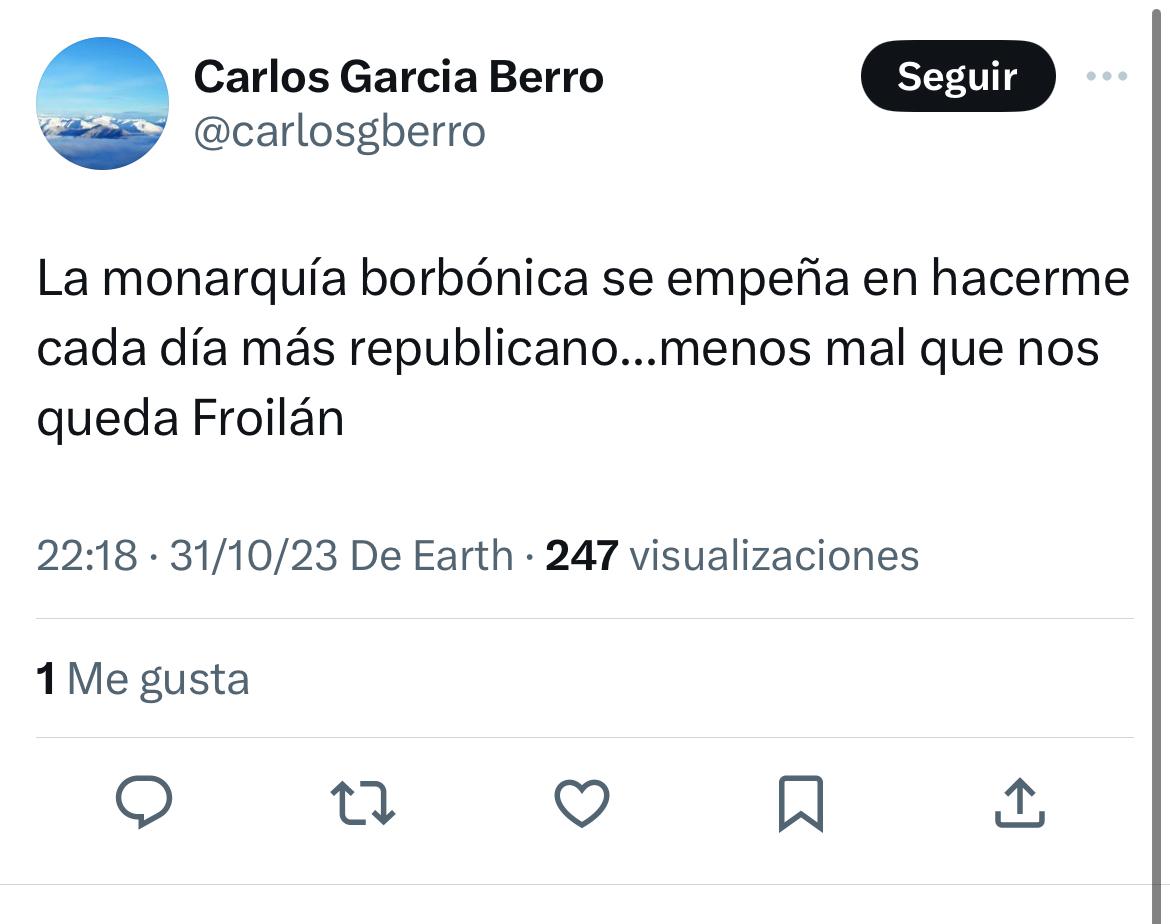The width and height of the screenshot is (1170, 924).
Task: Click the @carlosgberro handle
Action: point(339,131)
